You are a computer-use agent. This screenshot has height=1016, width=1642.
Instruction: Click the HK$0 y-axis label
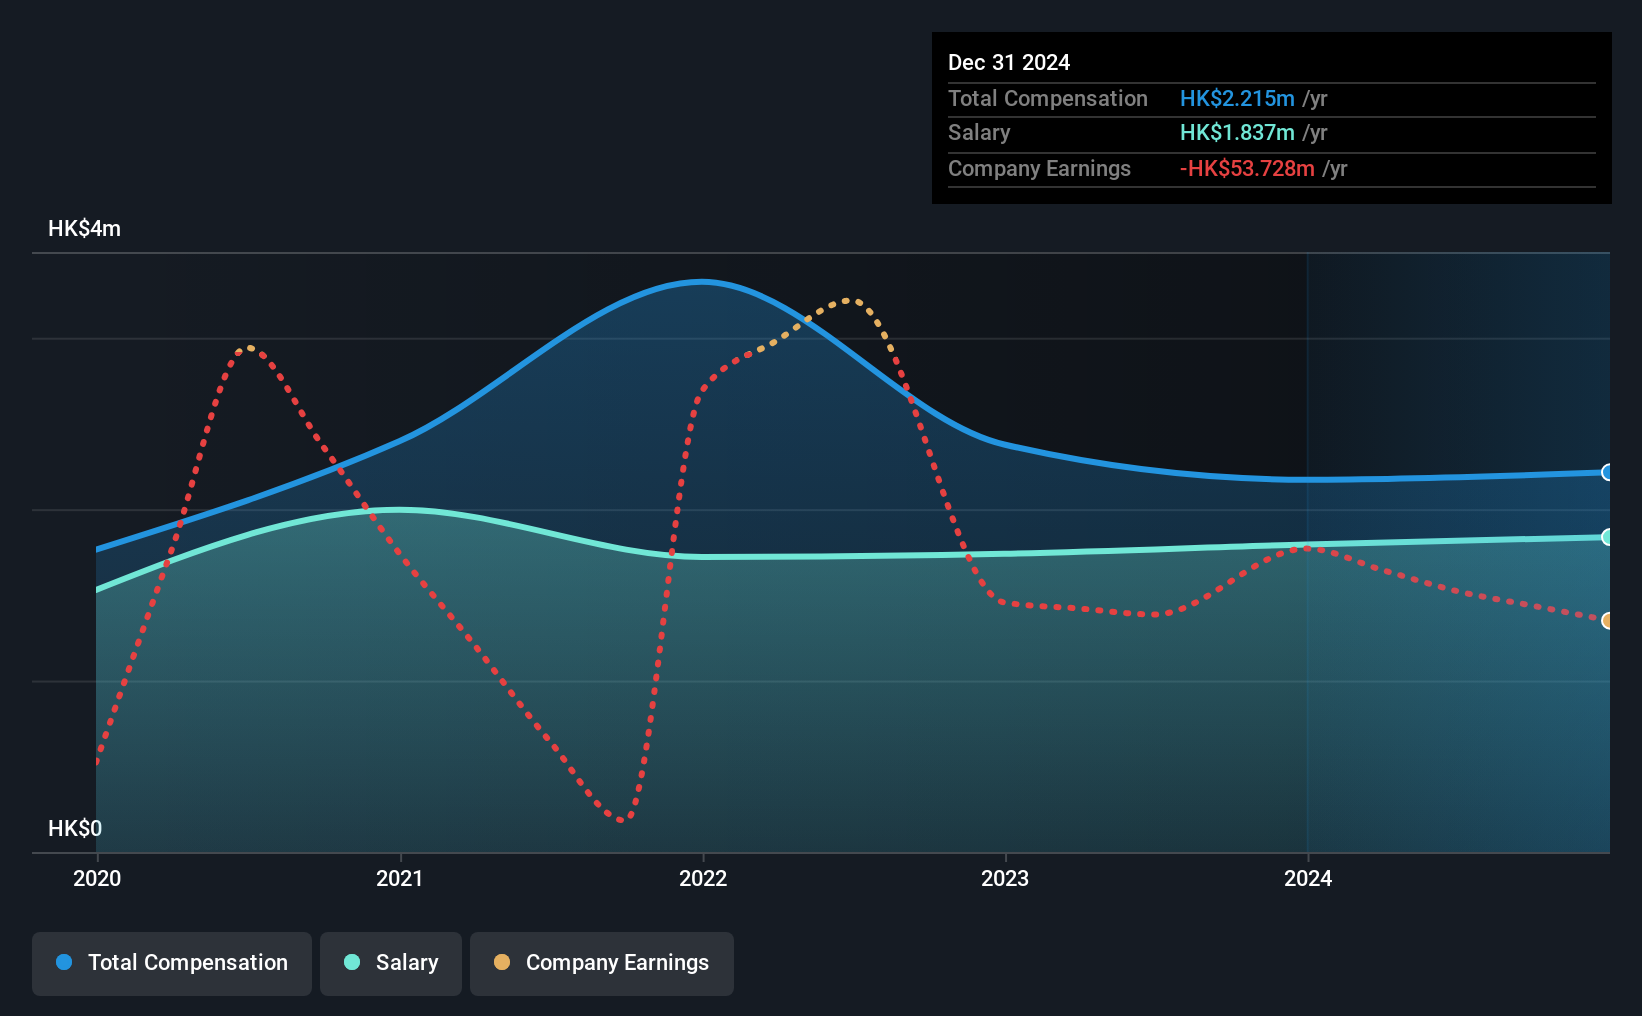point(75,829)
